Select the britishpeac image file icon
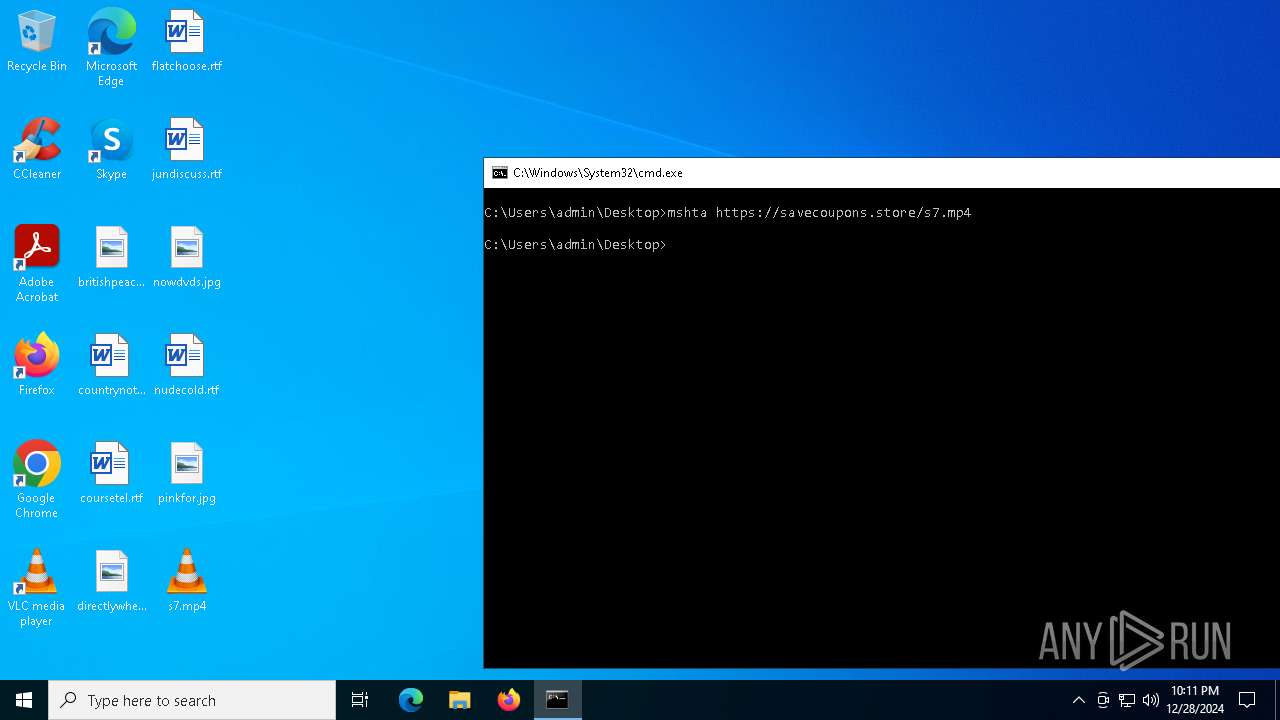The width and height of the screenshot is (1280, 720). tap(111, 257)
